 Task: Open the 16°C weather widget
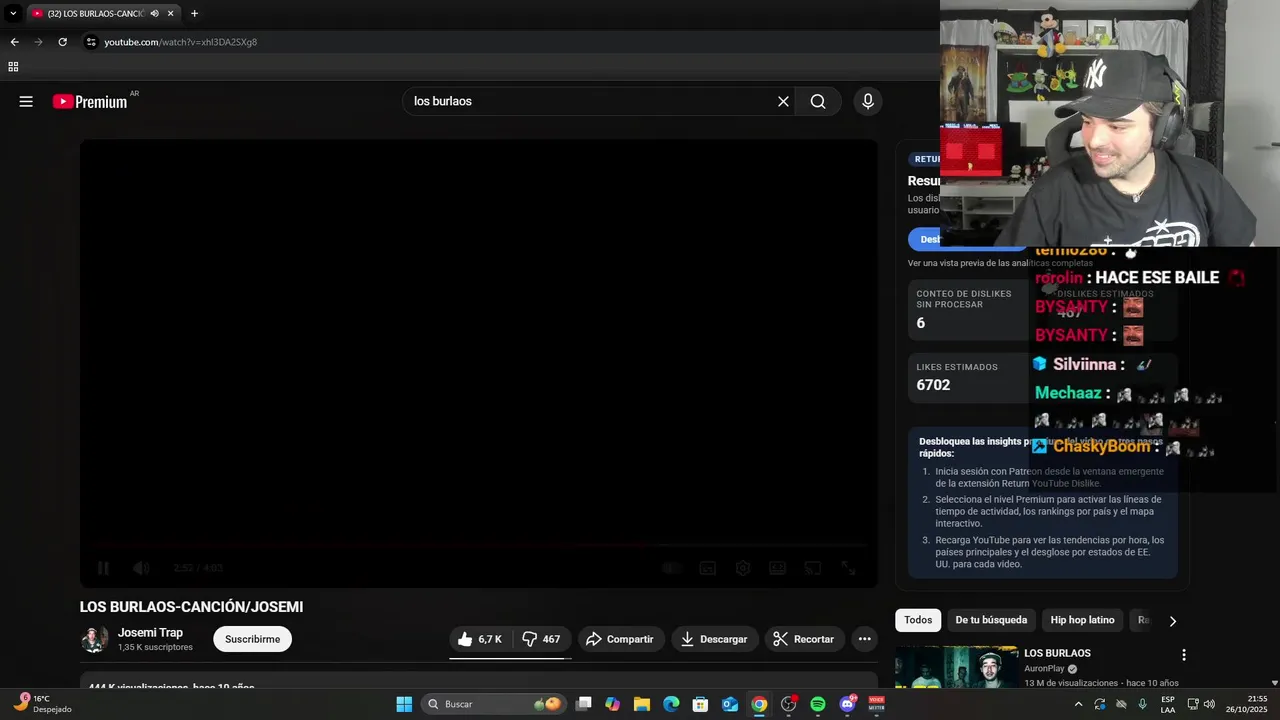click(x=42, y=704)
